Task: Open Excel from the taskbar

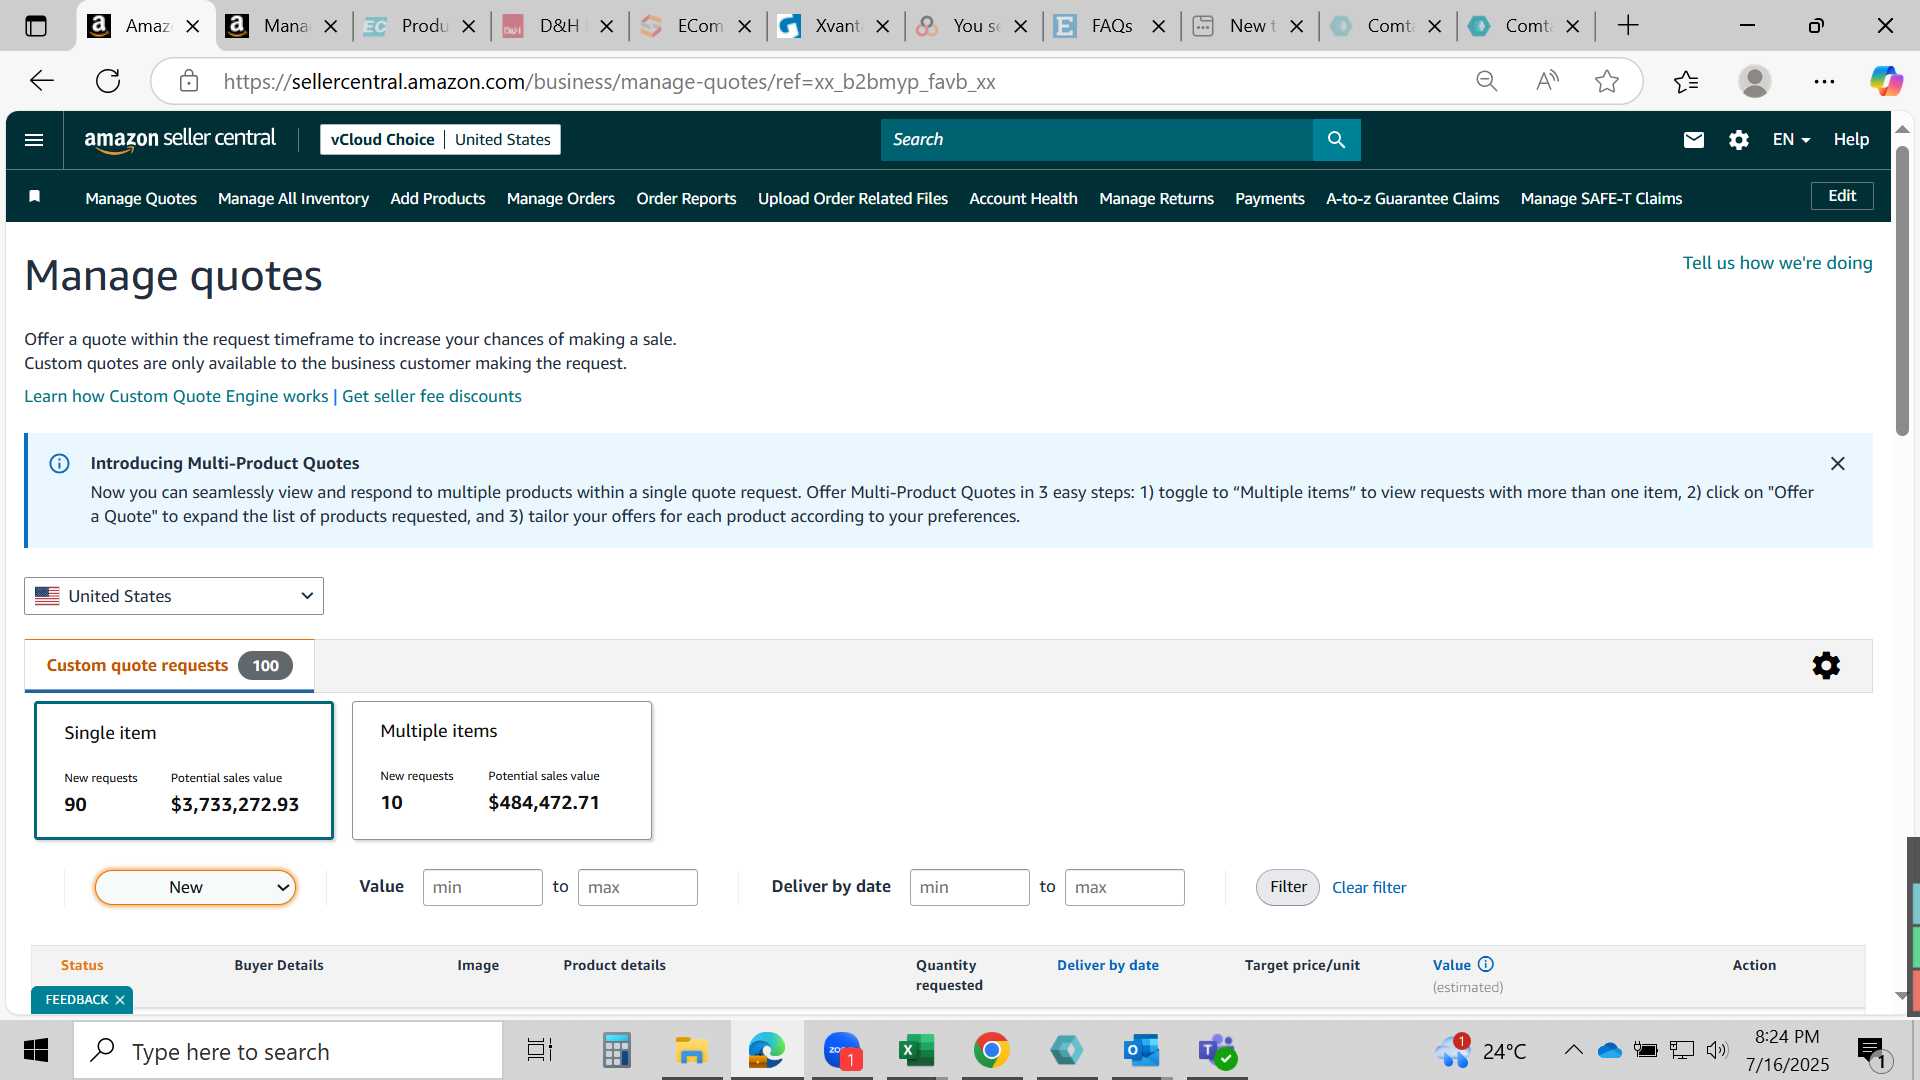Action: click(916, 1051)
